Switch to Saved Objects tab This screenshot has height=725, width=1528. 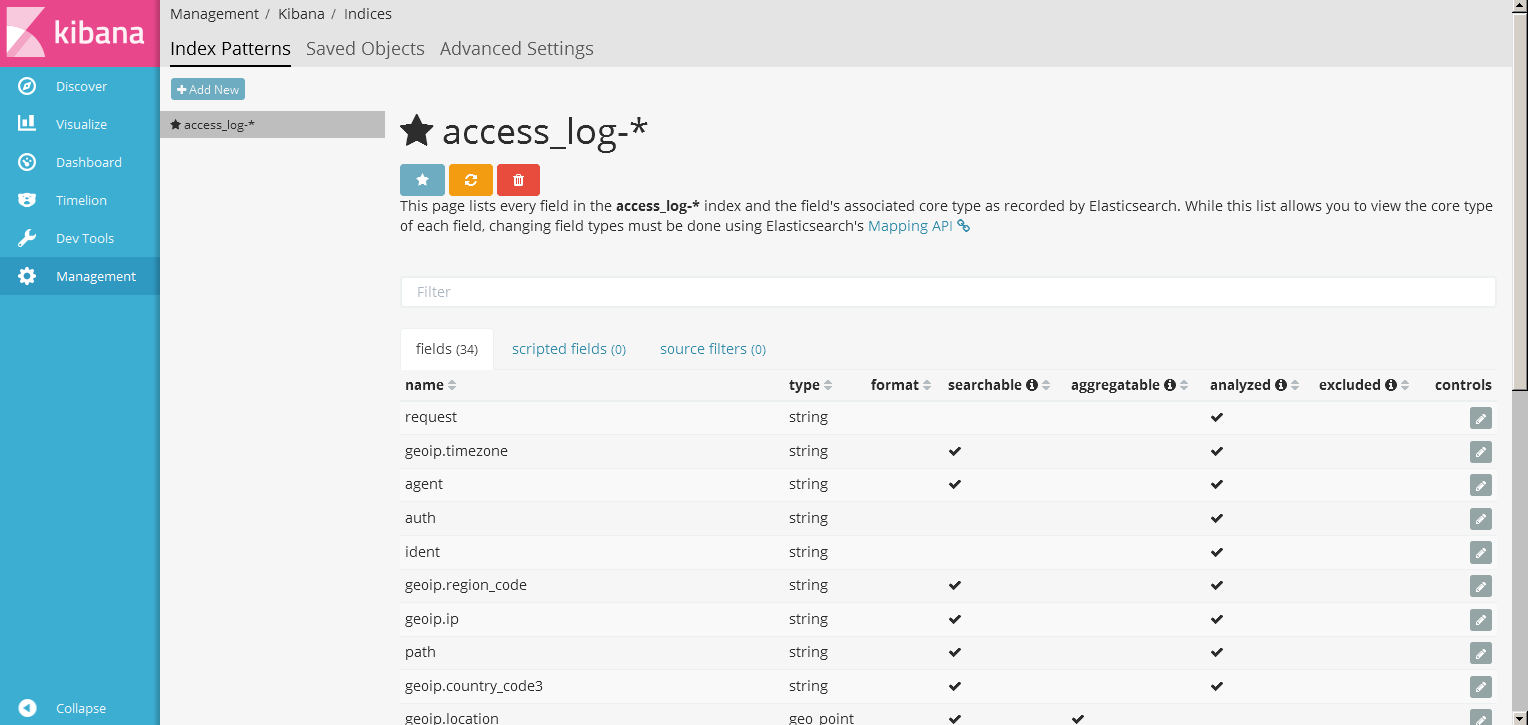[365, 48]
